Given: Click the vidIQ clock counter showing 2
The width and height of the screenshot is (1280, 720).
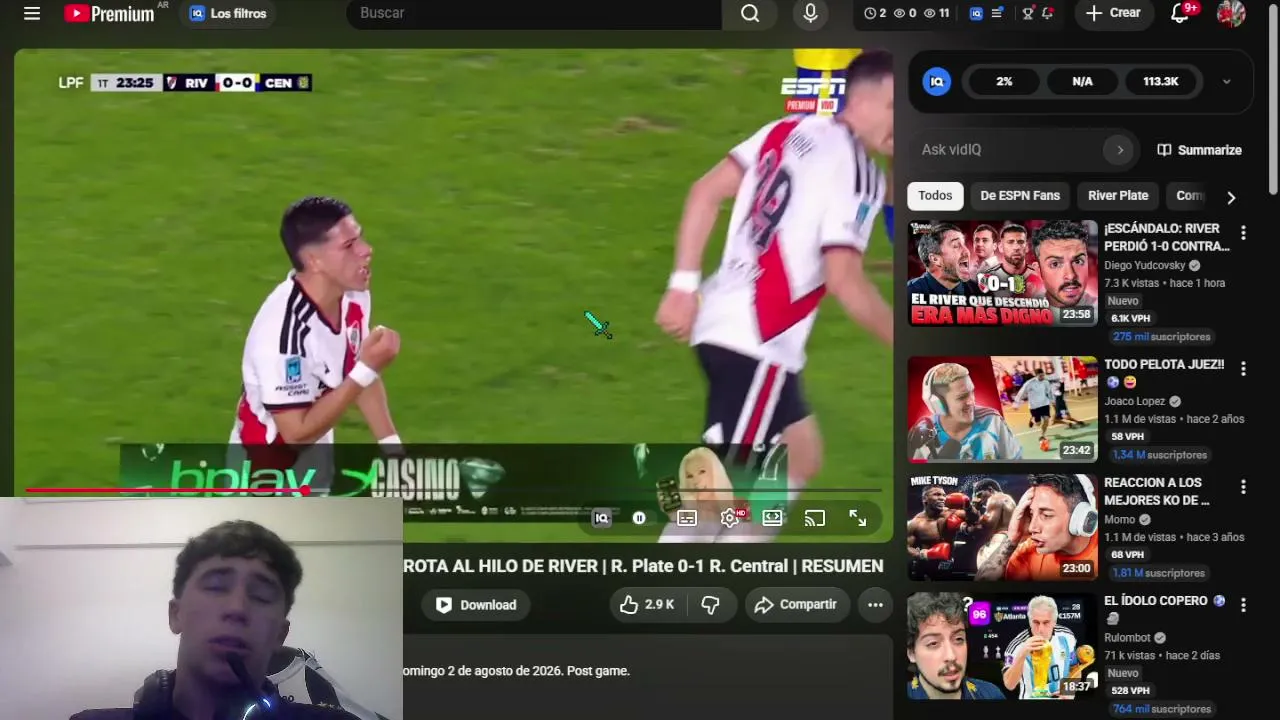Looking at the screenshot, I should point(875,13).
